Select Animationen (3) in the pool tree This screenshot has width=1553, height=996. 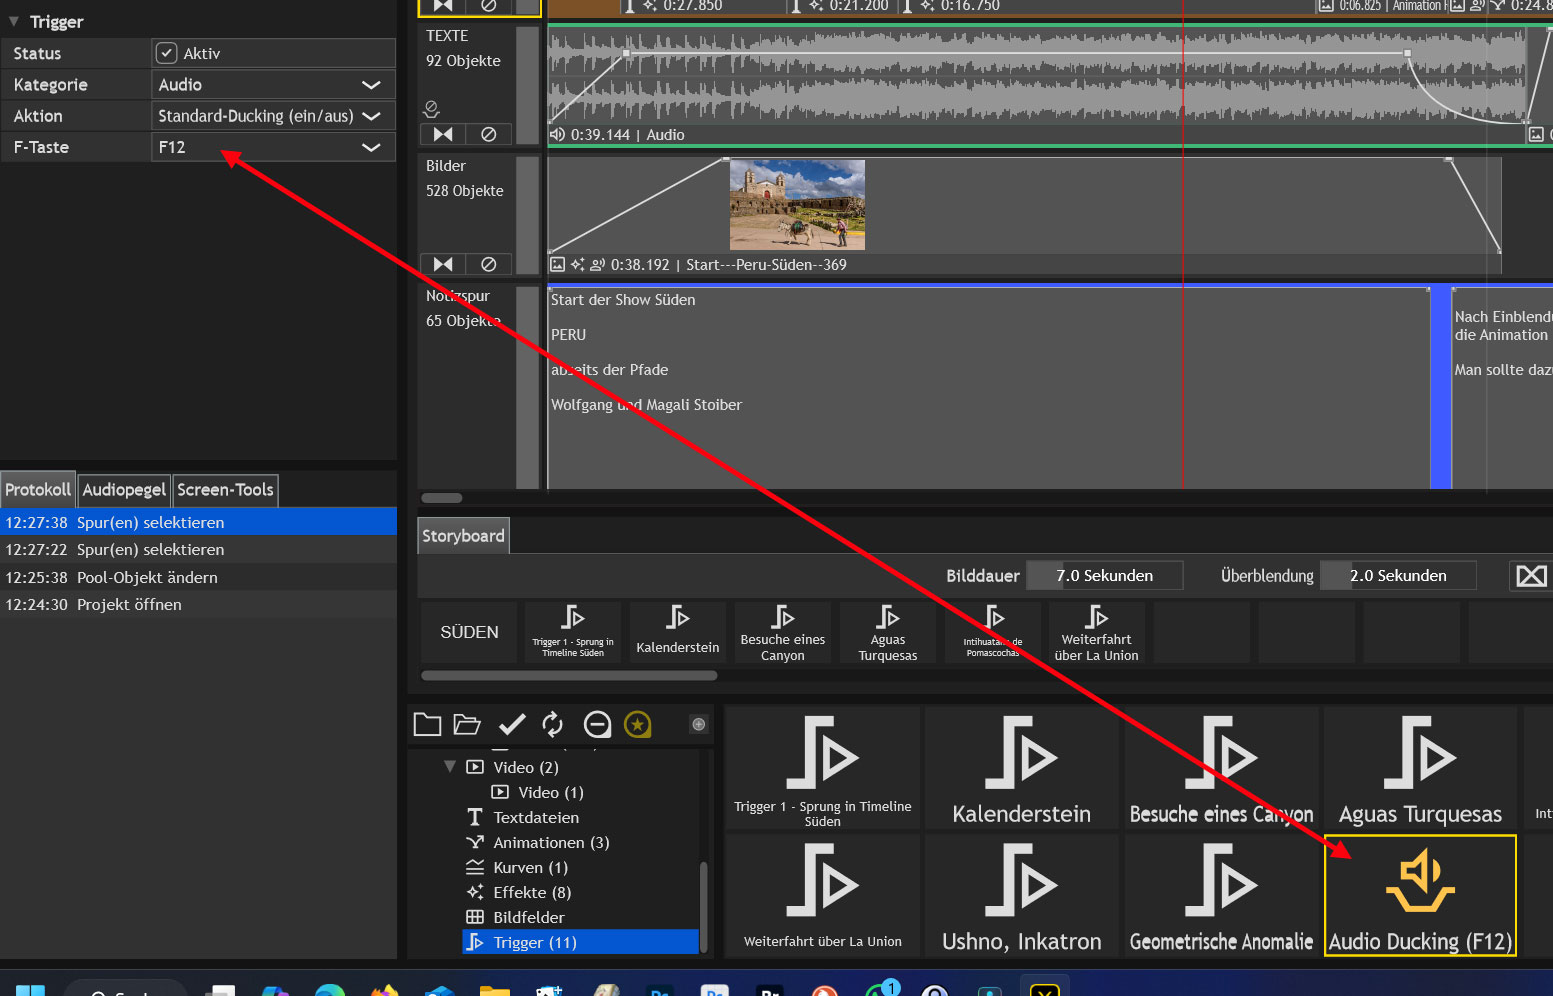click(x=551, y=842)
